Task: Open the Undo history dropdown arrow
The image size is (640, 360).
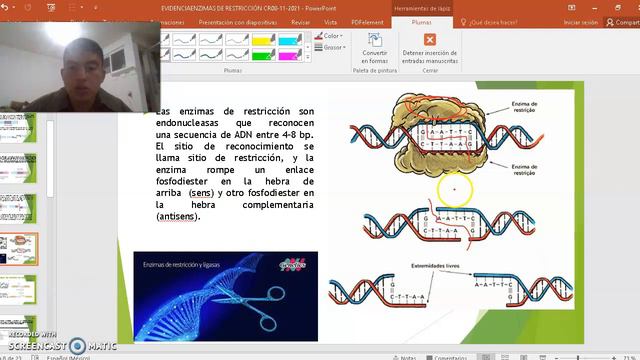Action: tap(14, 7)
